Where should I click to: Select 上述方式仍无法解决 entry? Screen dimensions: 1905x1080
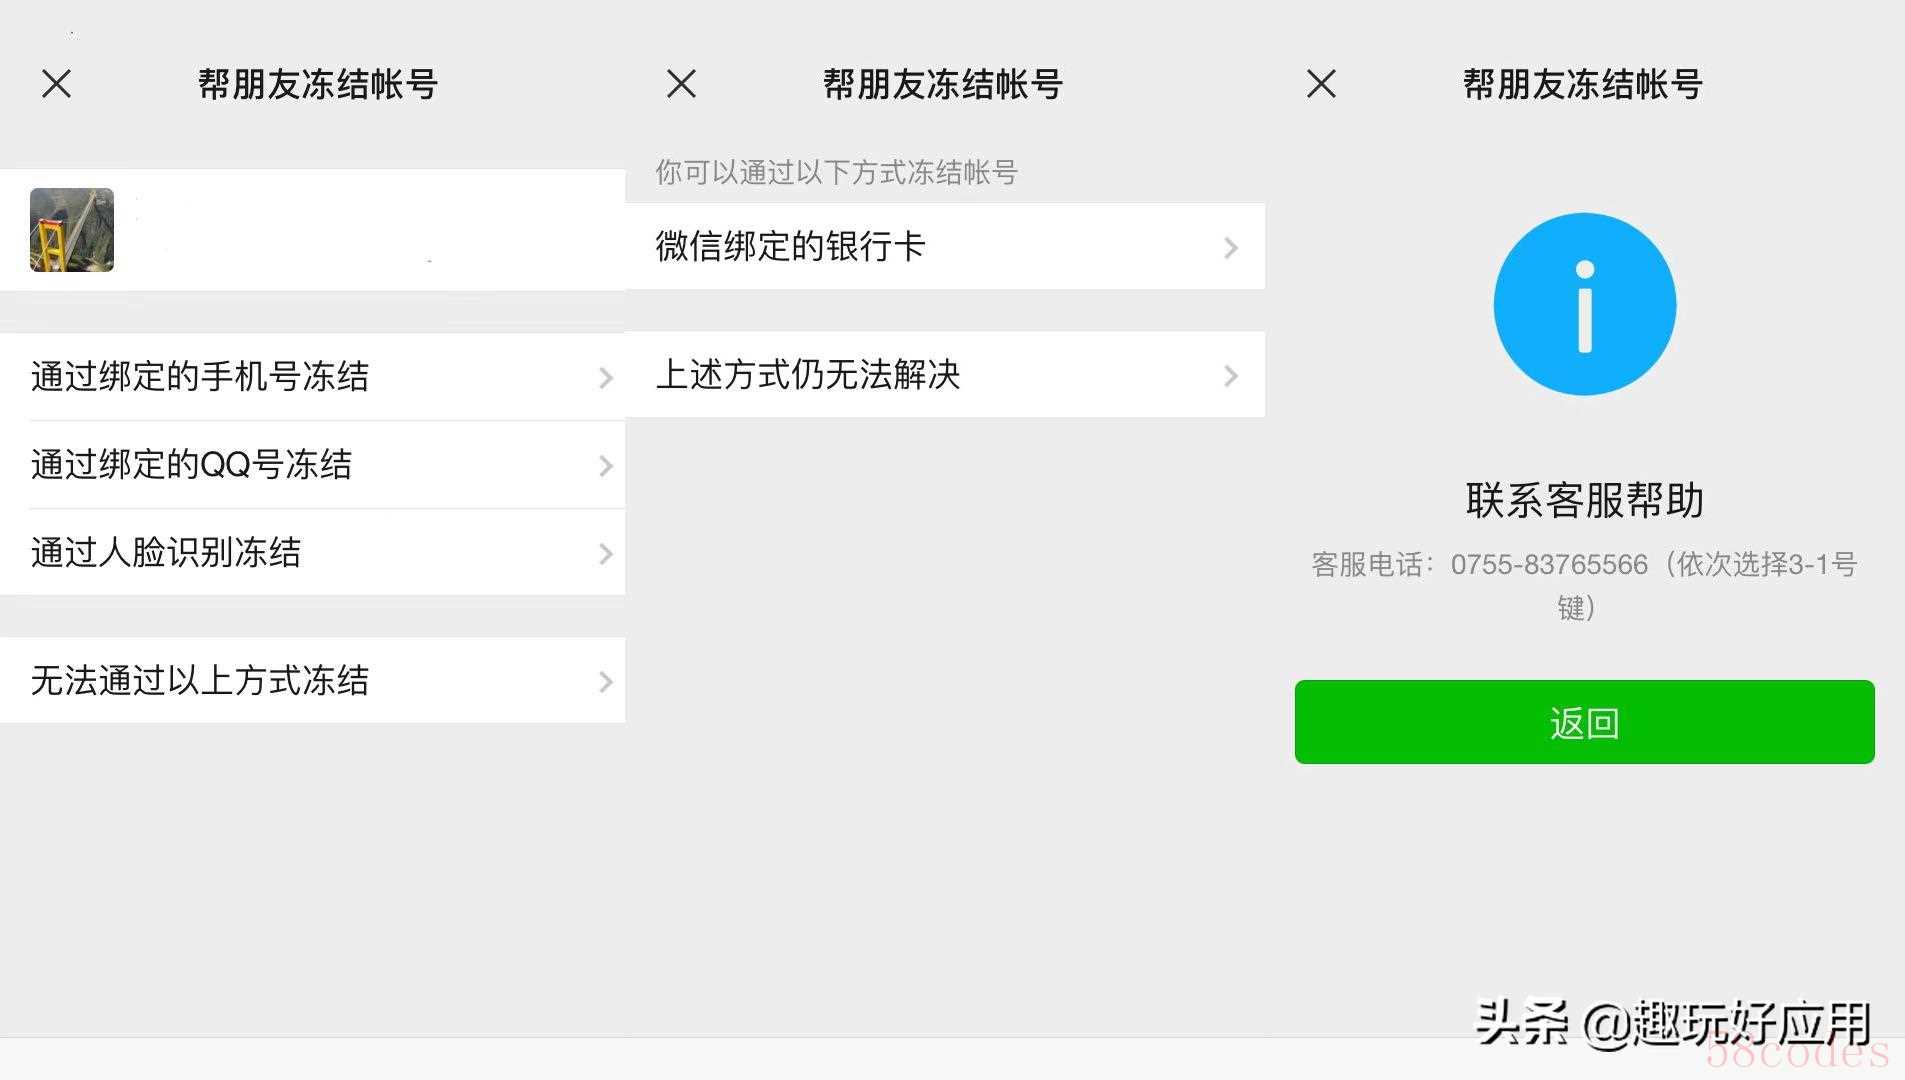point(945,375)
